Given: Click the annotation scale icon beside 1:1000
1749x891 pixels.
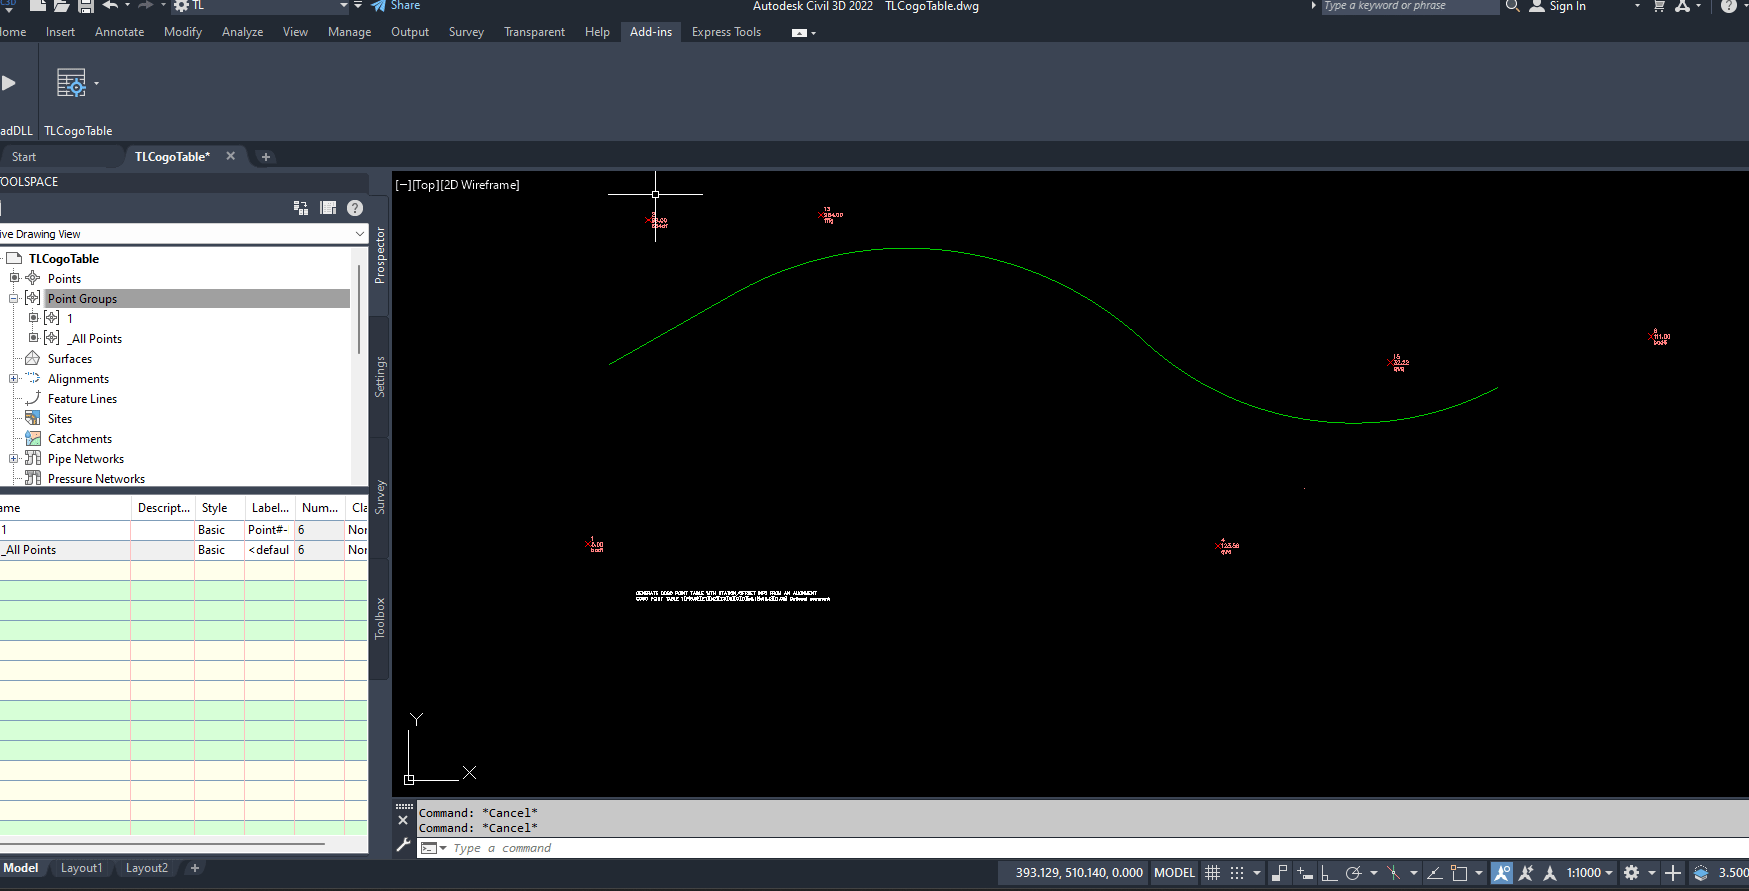Looking at the screenshot, I should coord(1550,873).
